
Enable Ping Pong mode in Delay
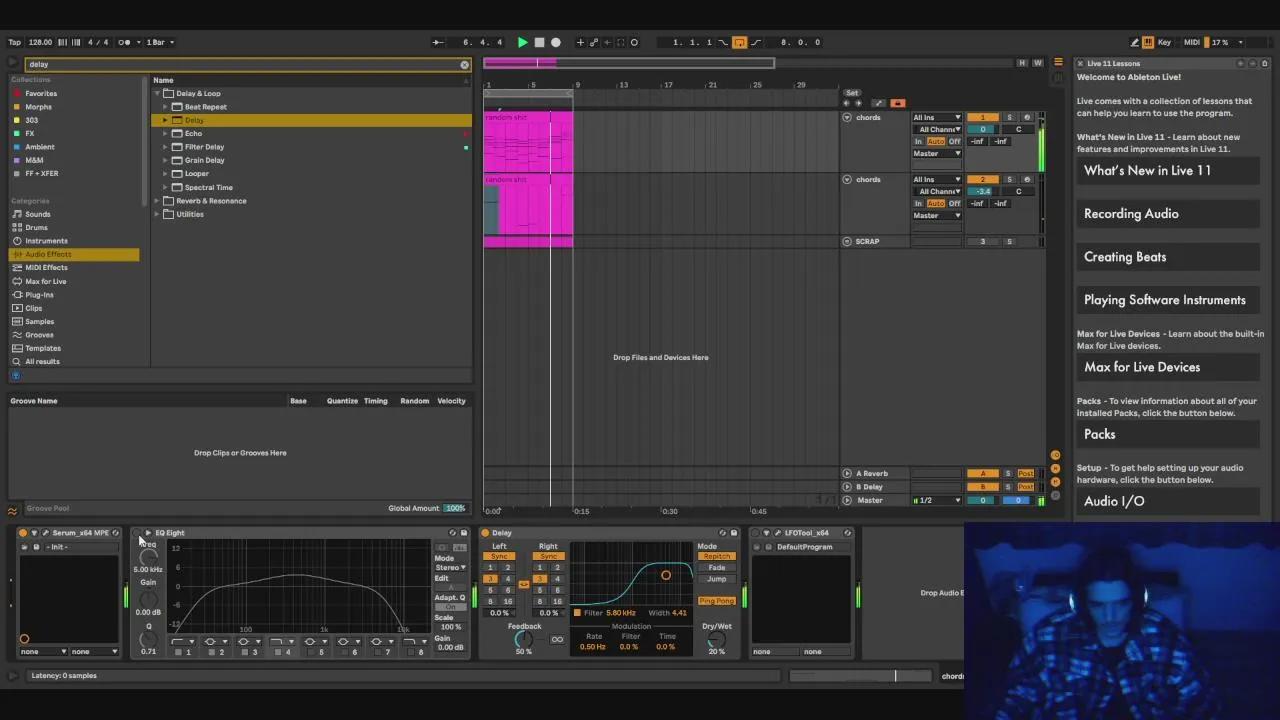717,601
